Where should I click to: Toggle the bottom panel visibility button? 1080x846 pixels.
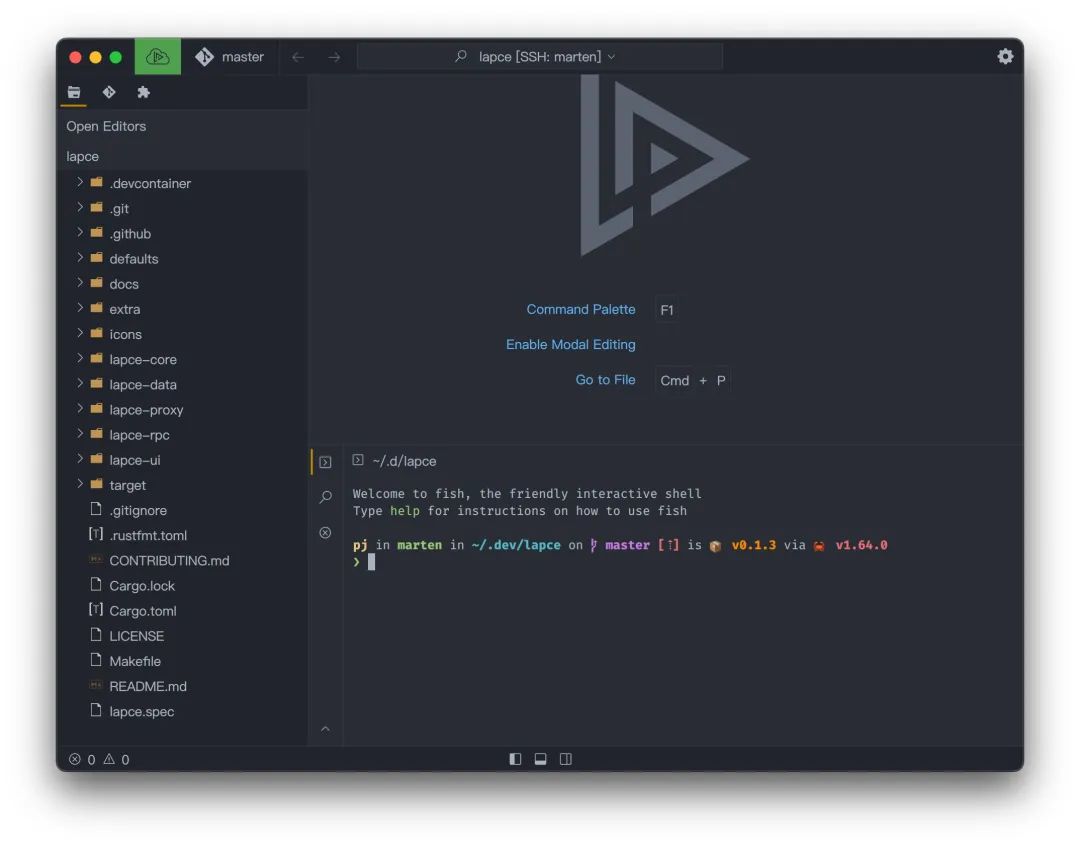click(x=540, y=759)
